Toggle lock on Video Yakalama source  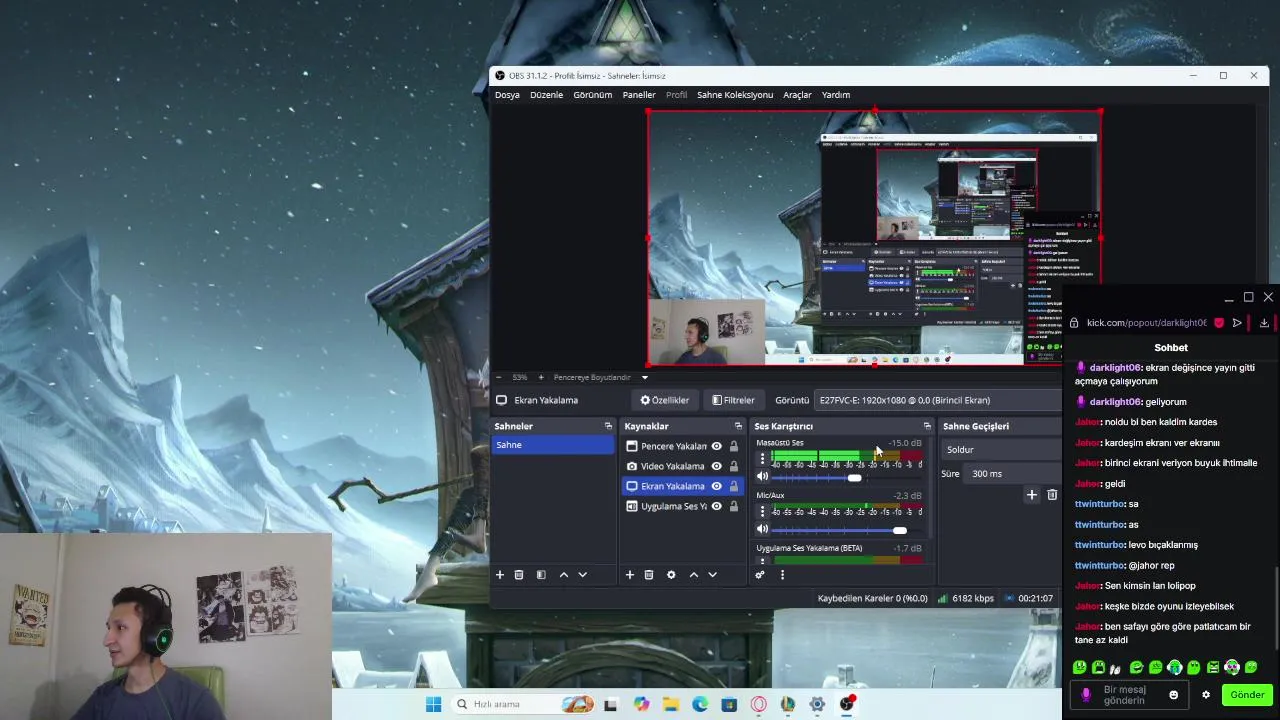734,466
